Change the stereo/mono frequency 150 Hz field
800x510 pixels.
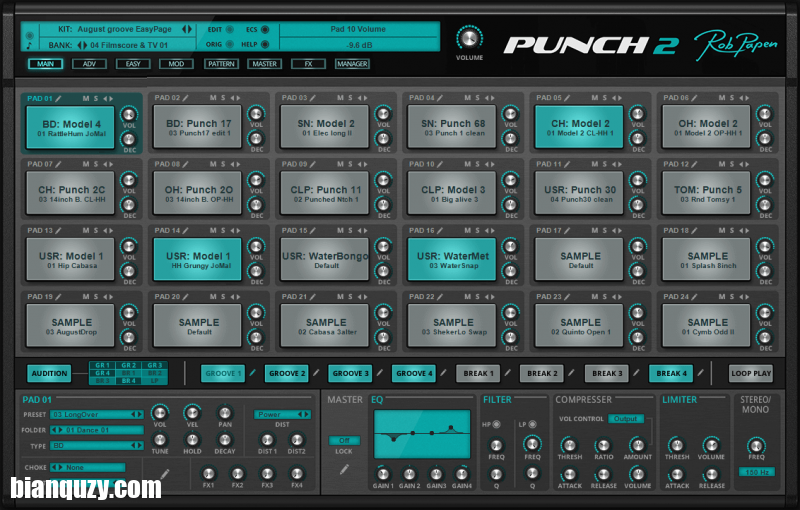click(x=757, y=472)
